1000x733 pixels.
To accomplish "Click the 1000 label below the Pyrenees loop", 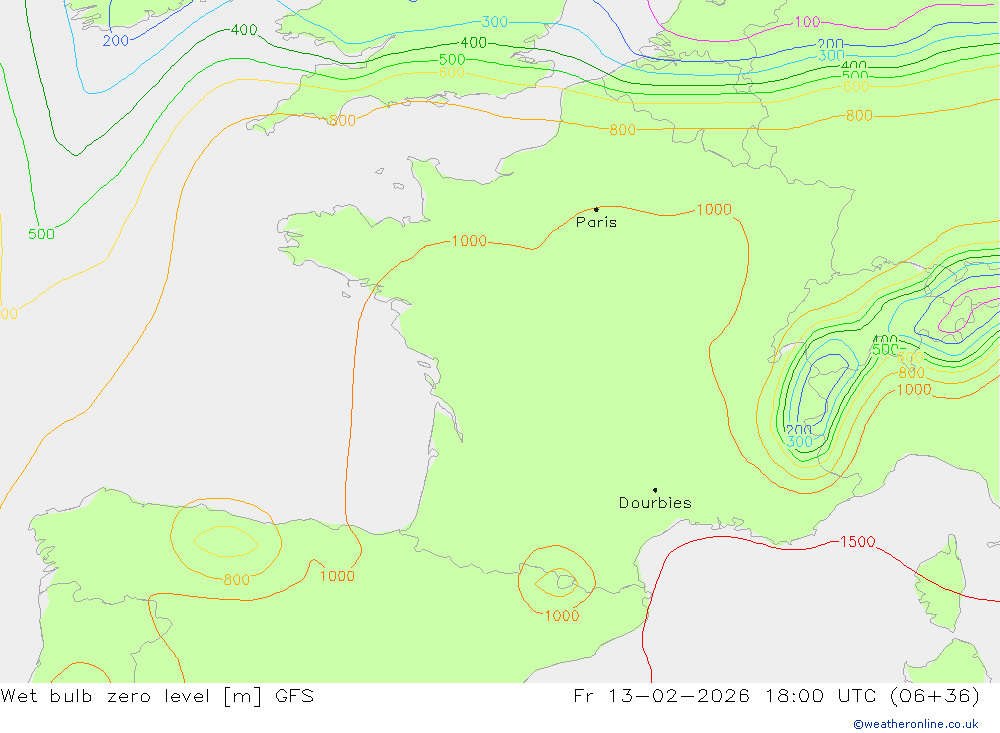I will [x=561, y=616].
